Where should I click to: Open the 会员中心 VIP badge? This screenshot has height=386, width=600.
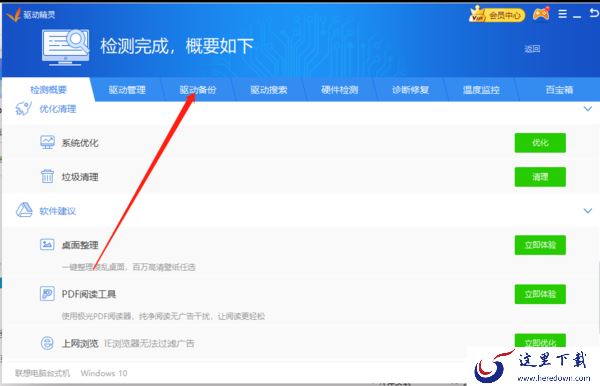tap(497, 15)
